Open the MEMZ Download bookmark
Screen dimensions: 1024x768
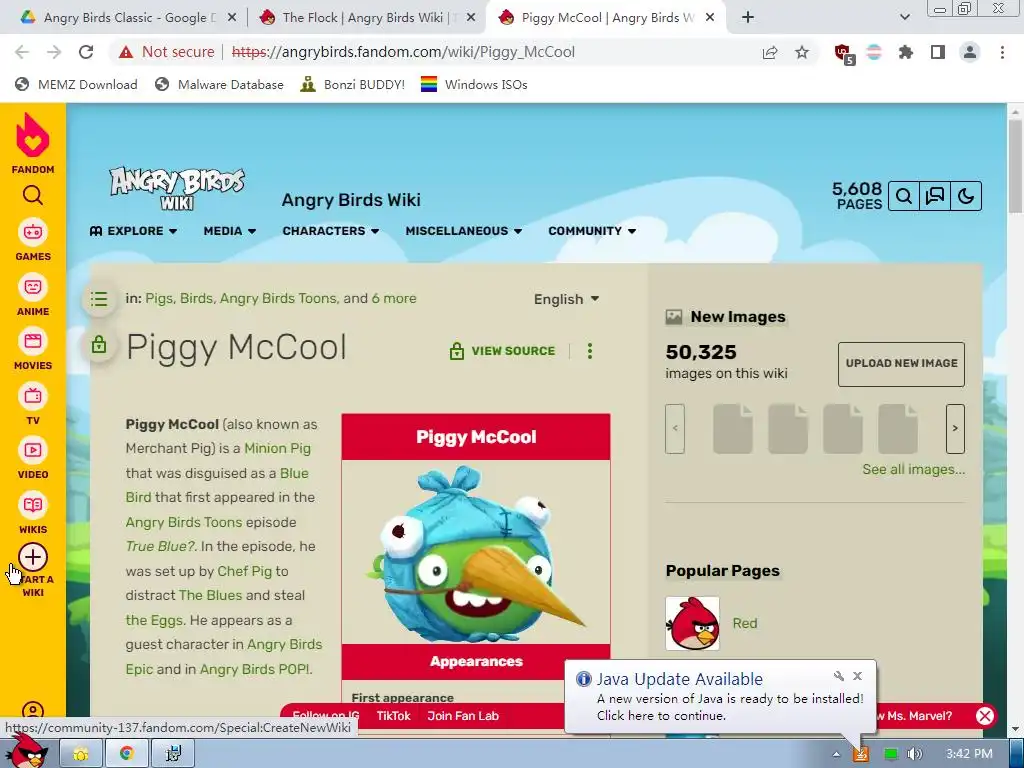pos(76,84)
